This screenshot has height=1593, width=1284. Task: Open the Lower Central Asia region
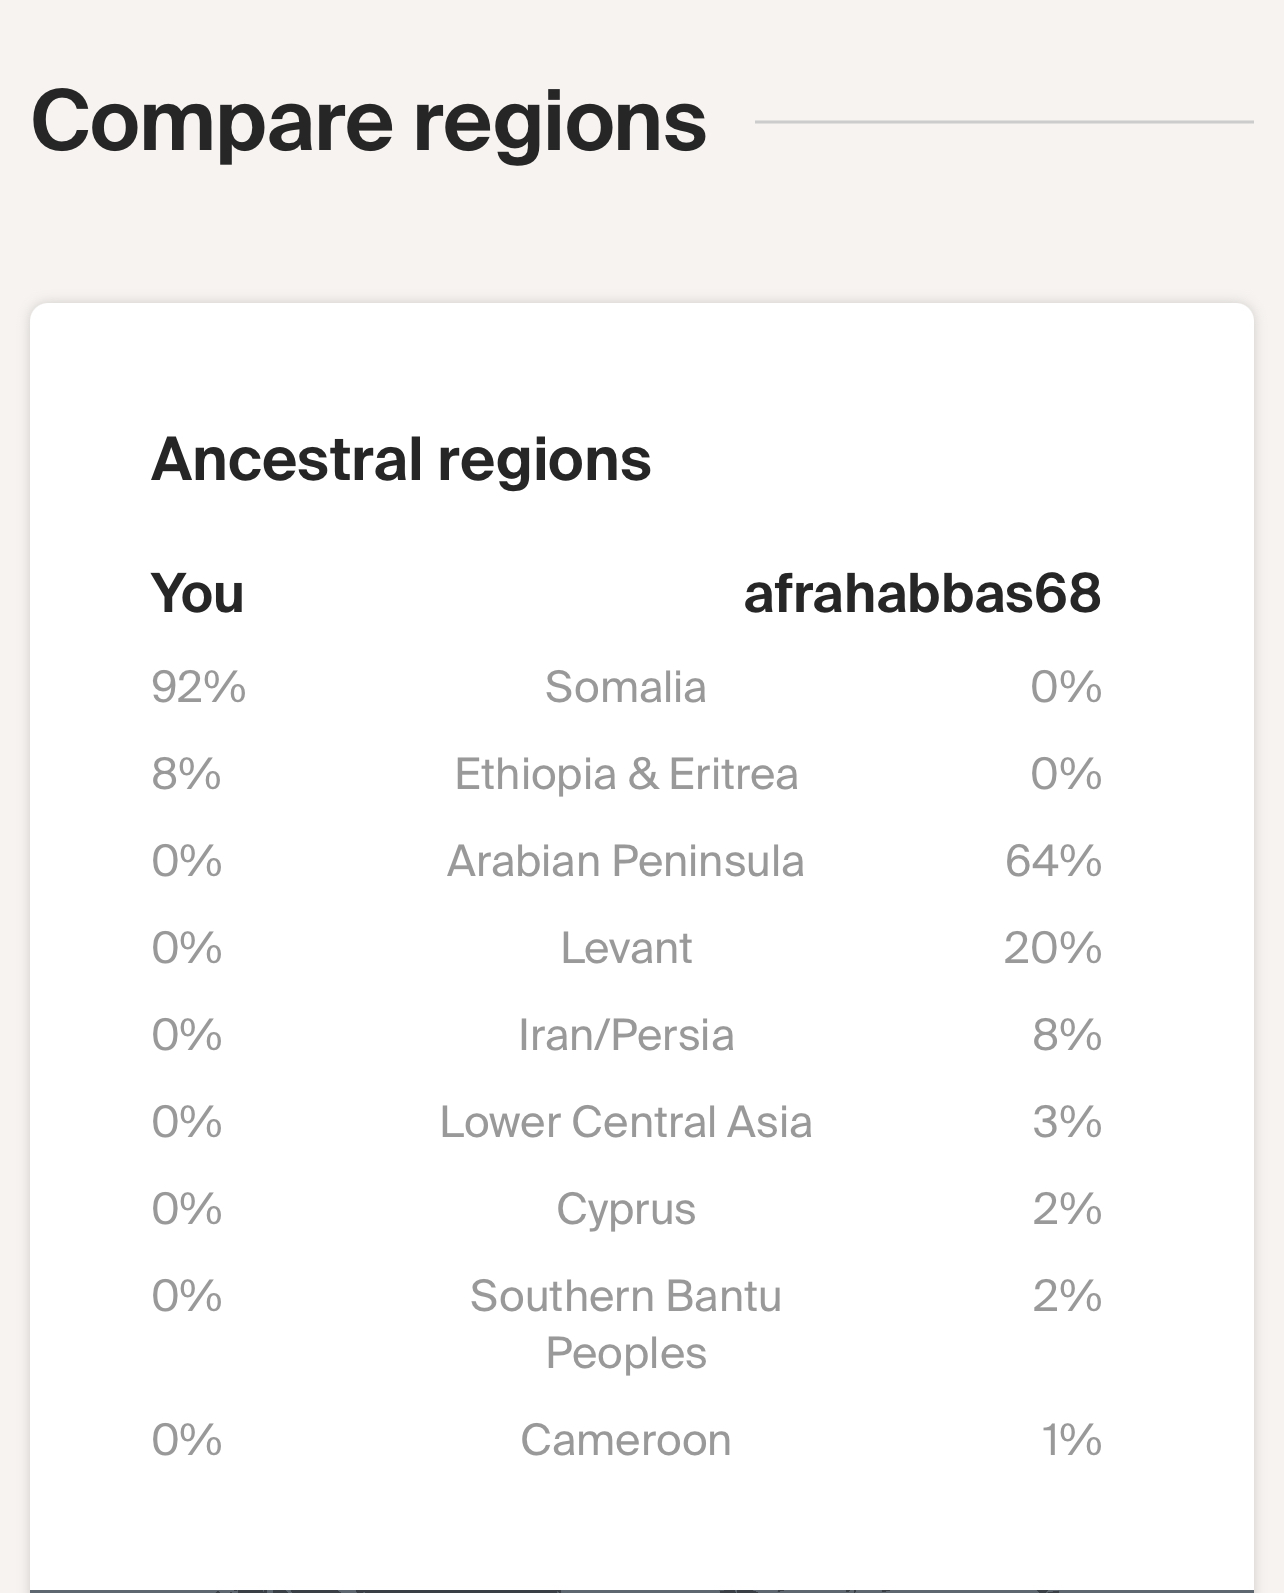(x=626, y=1122)
